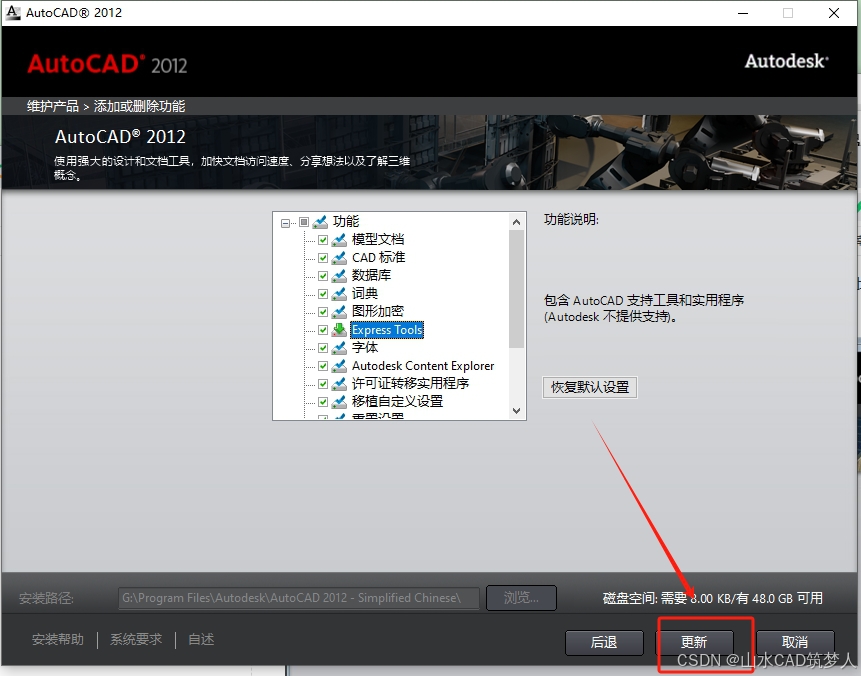Select the Express Tools tree item
Viewport: 861px width, 676px height.
[387, 329]
